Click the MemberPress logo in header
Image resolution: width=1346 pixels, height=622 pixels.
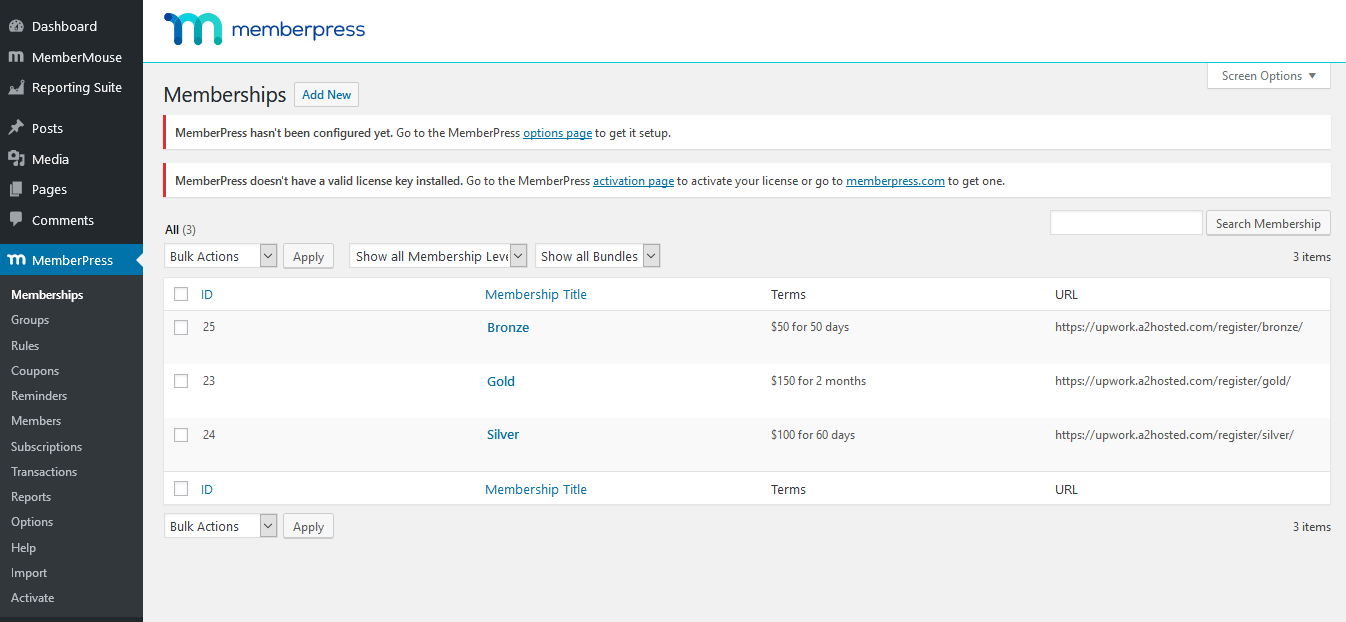[x=265, y=30]
